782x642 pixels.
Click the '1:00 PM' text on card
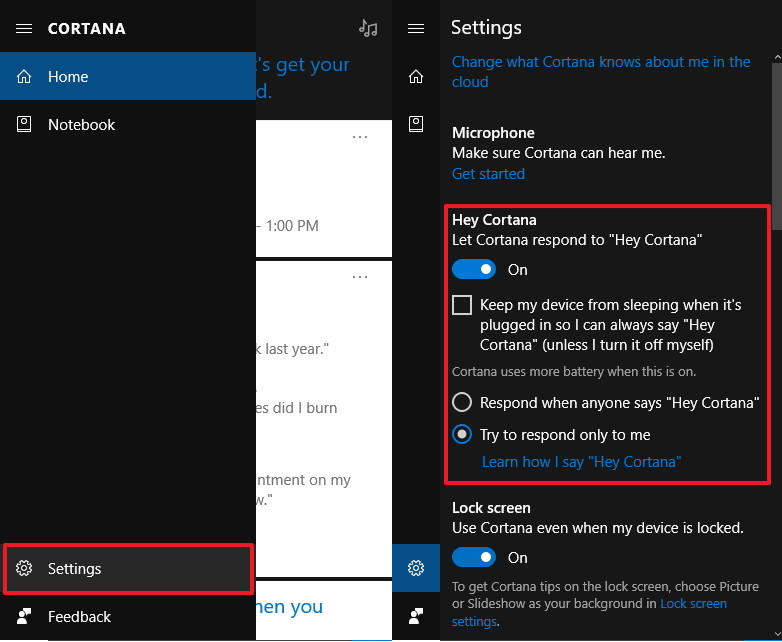click(292, 226)
